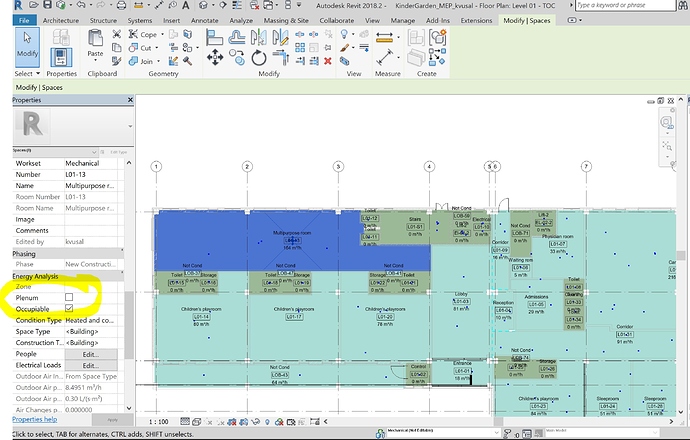The width and height of the screenshot is (690, 440).
Task: Click the Visual Style icon in view control bar
Action: click(x=197, y=422)
